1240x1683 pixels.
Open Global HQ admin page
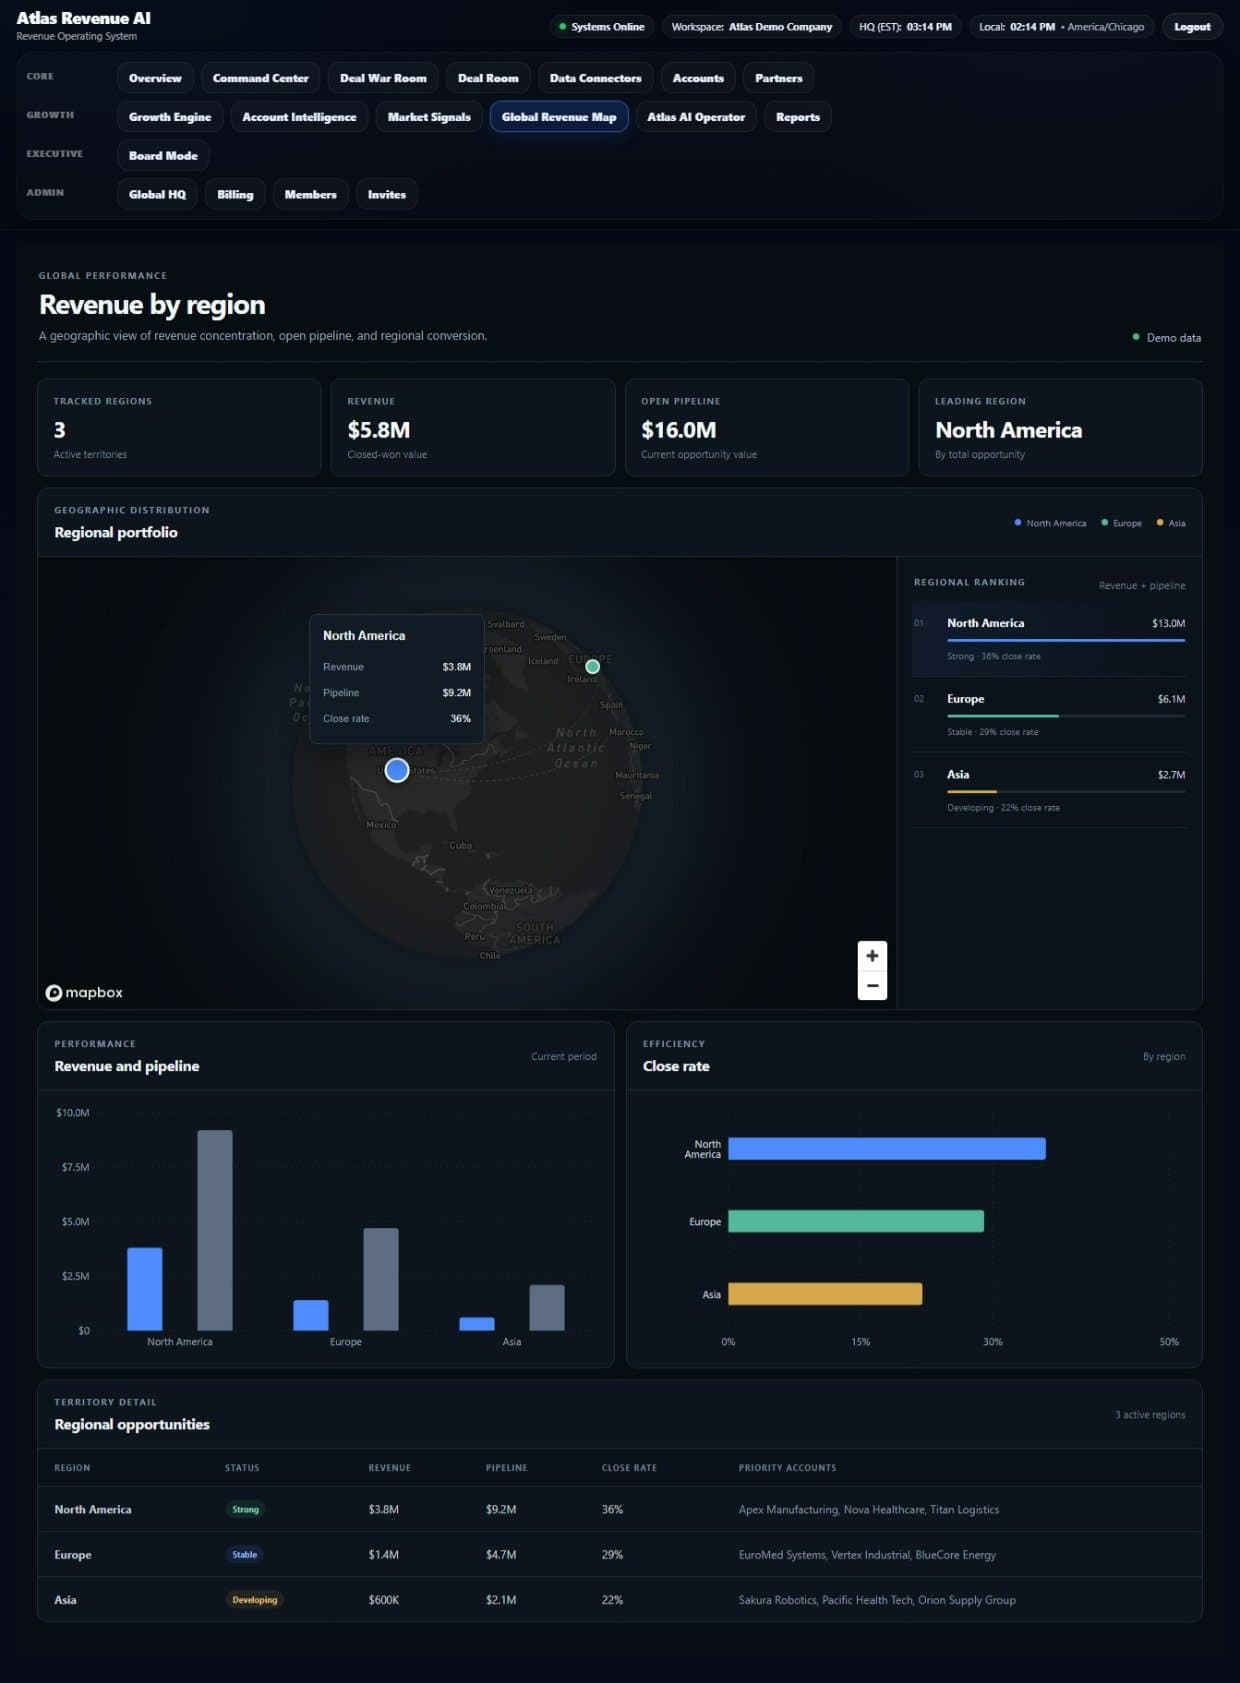pyautogui.click(x=157, y=195)
